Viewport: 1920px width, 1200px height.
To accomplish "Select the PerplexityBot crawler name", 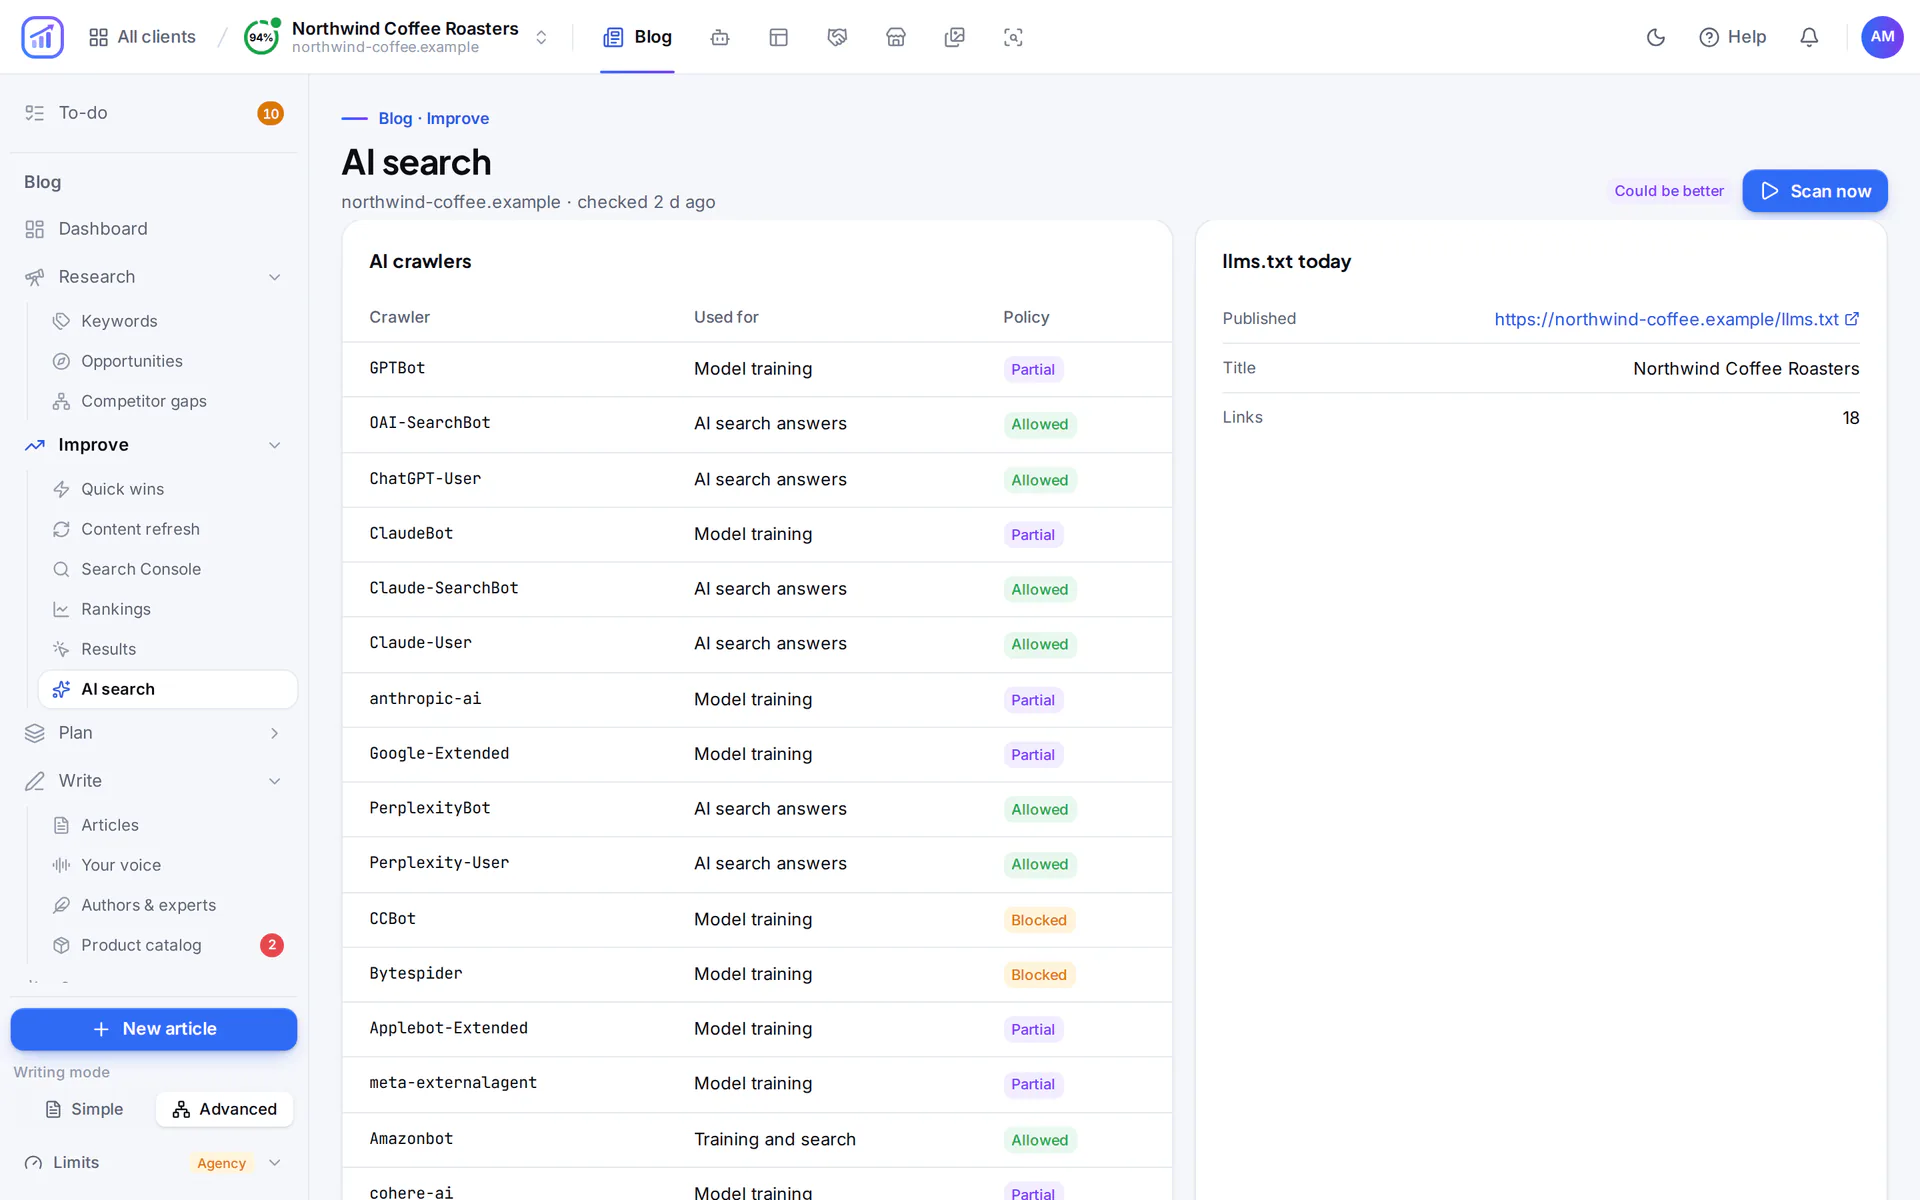I will coord(430,808).
